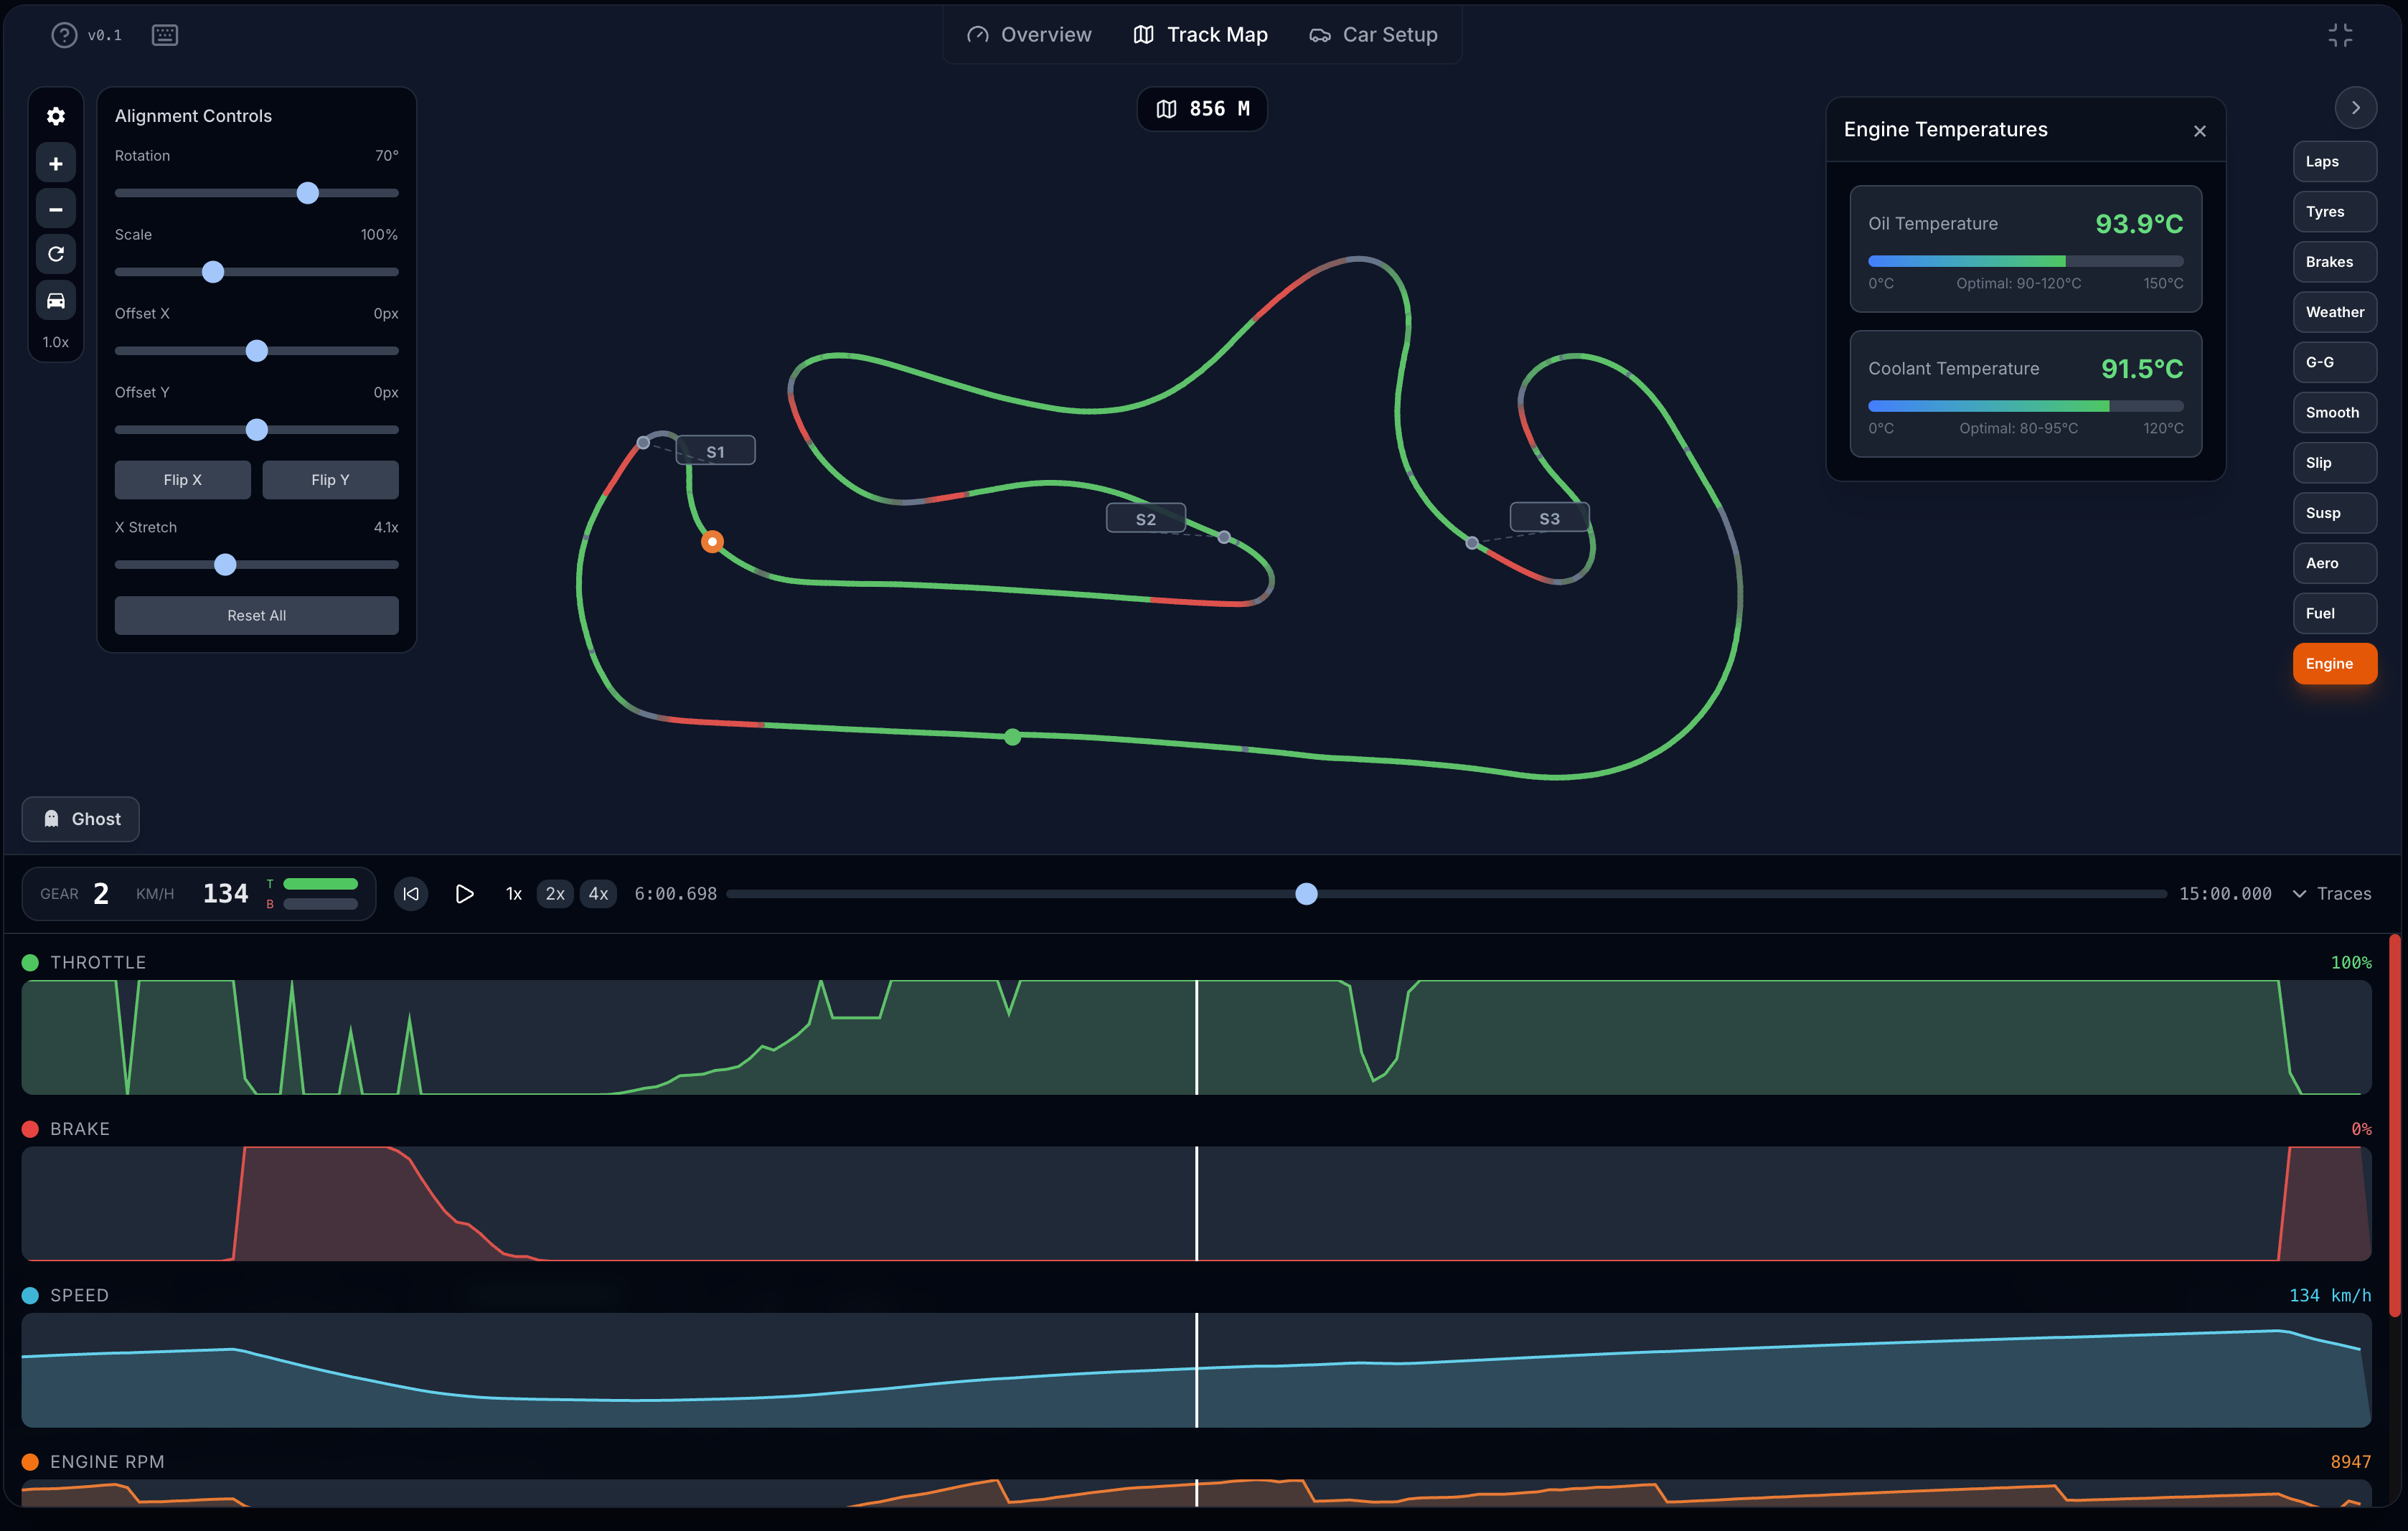
Task: Close the Engine Temperatures panel
Action: click(x=2199, y=130)
